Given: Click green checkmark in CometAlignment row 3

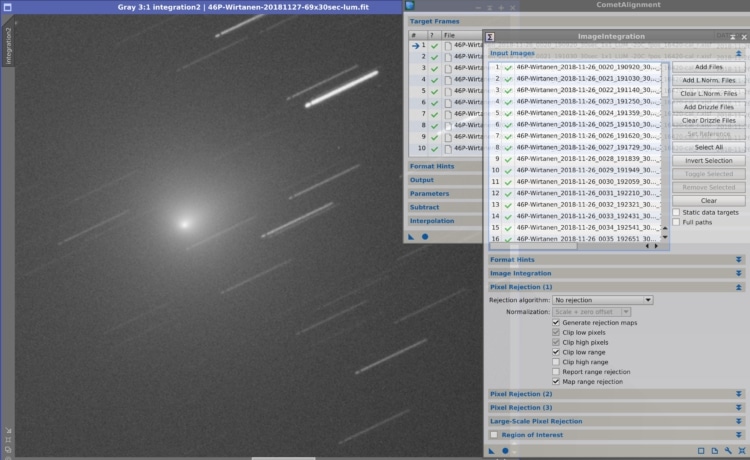Looking at the screenshot, I should point(434,68).
